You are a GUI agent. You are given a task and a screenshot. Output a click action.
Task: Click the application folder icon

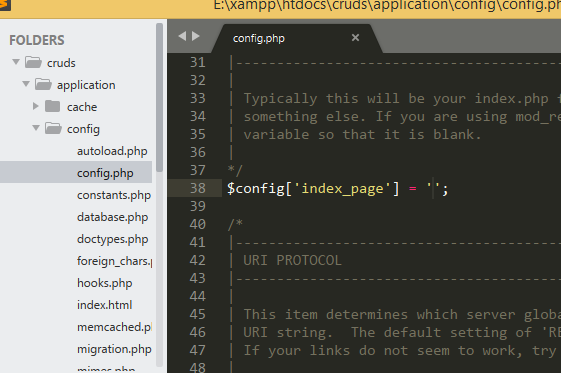(43, 84)
